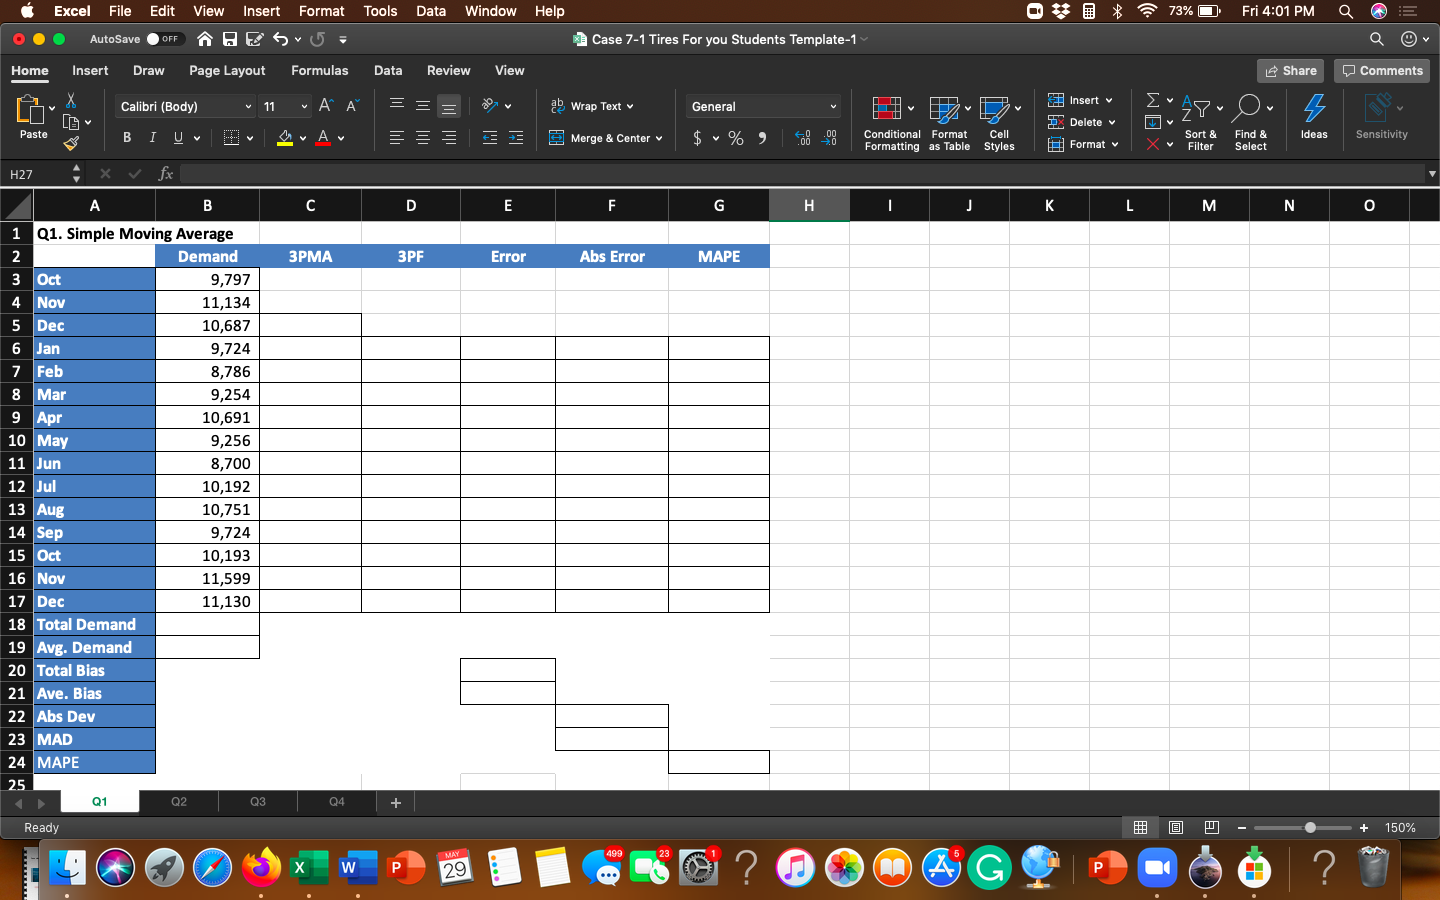Open Conditional Formatting
The image size is (1440, 900).
click(x=892, y=124)
